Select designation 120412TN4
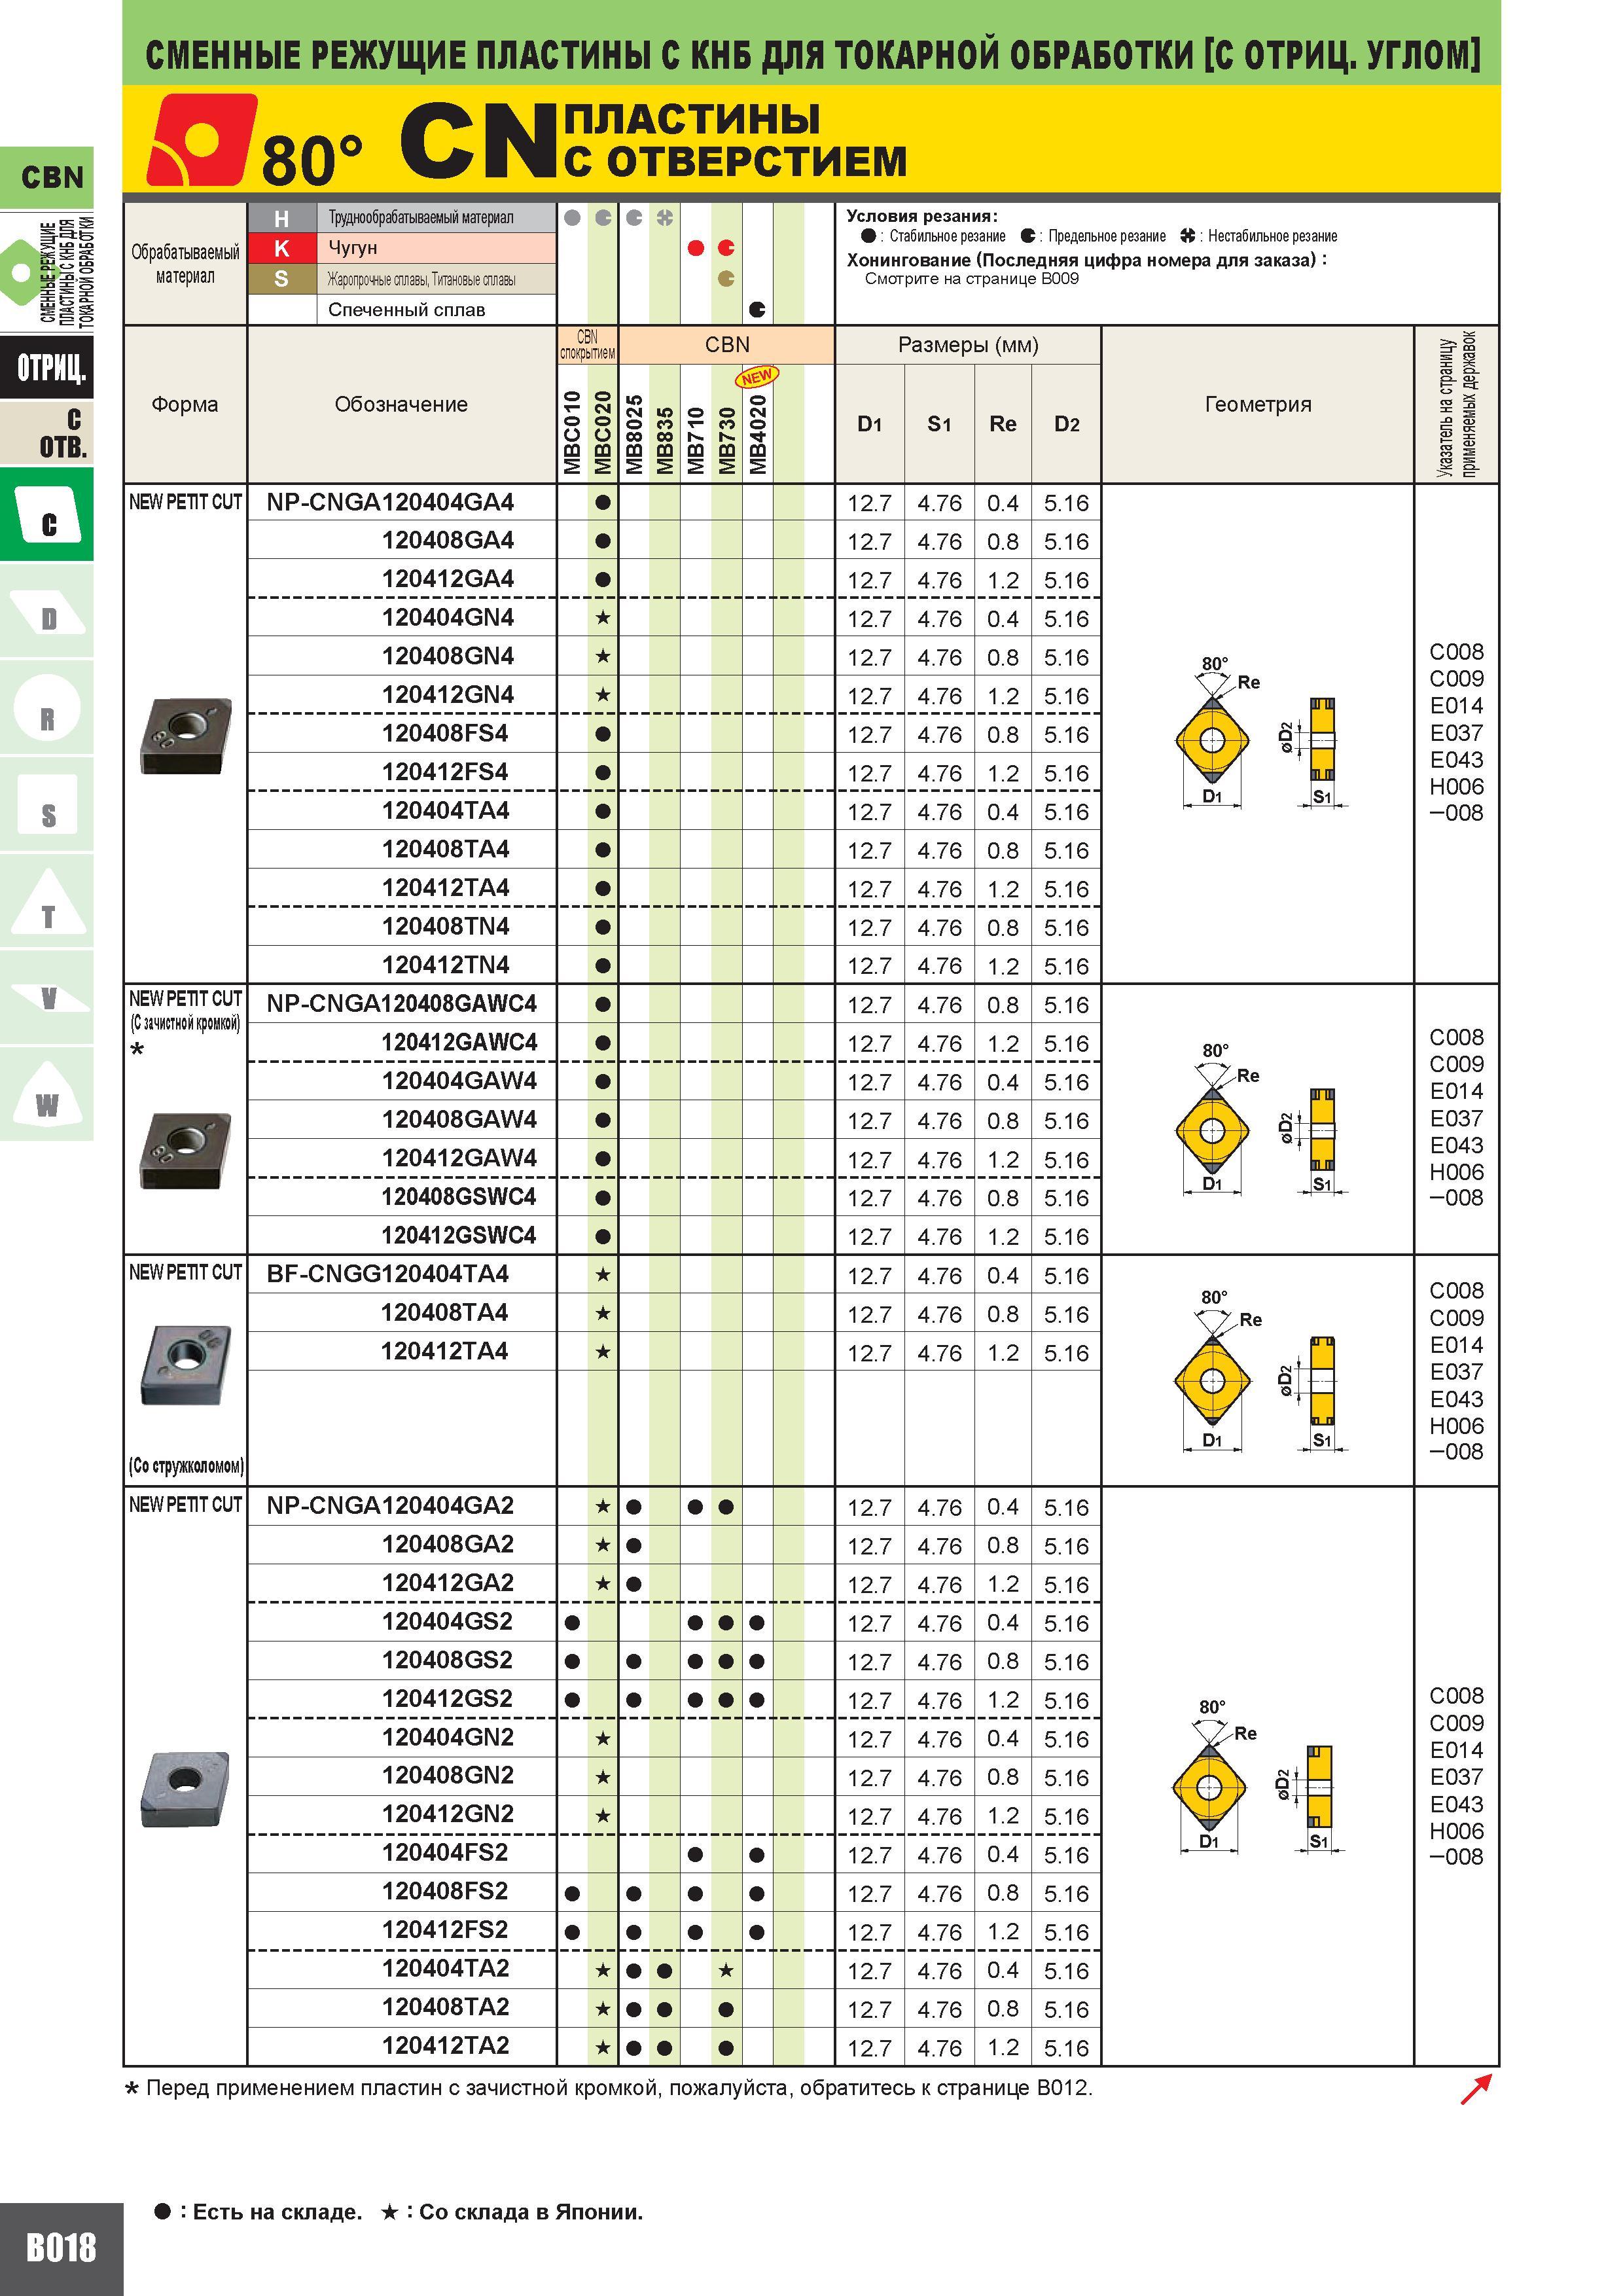1623x2296 pixels. pos(445,965)
